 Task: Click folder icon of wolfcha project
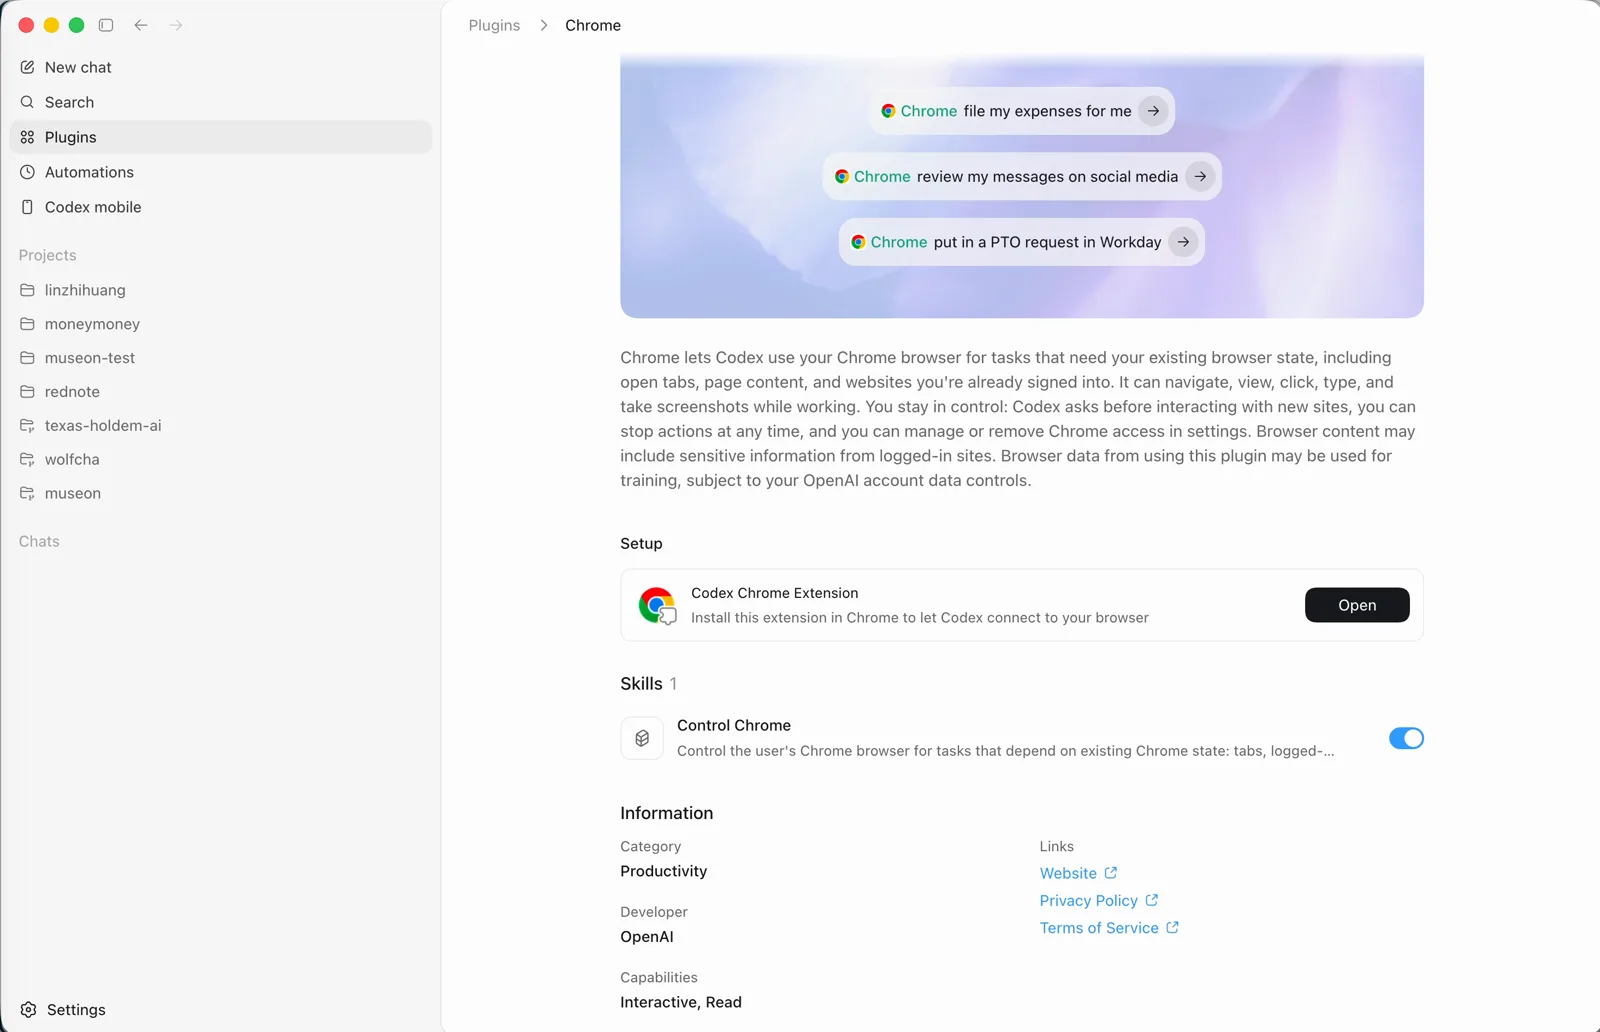pos(27,459)
